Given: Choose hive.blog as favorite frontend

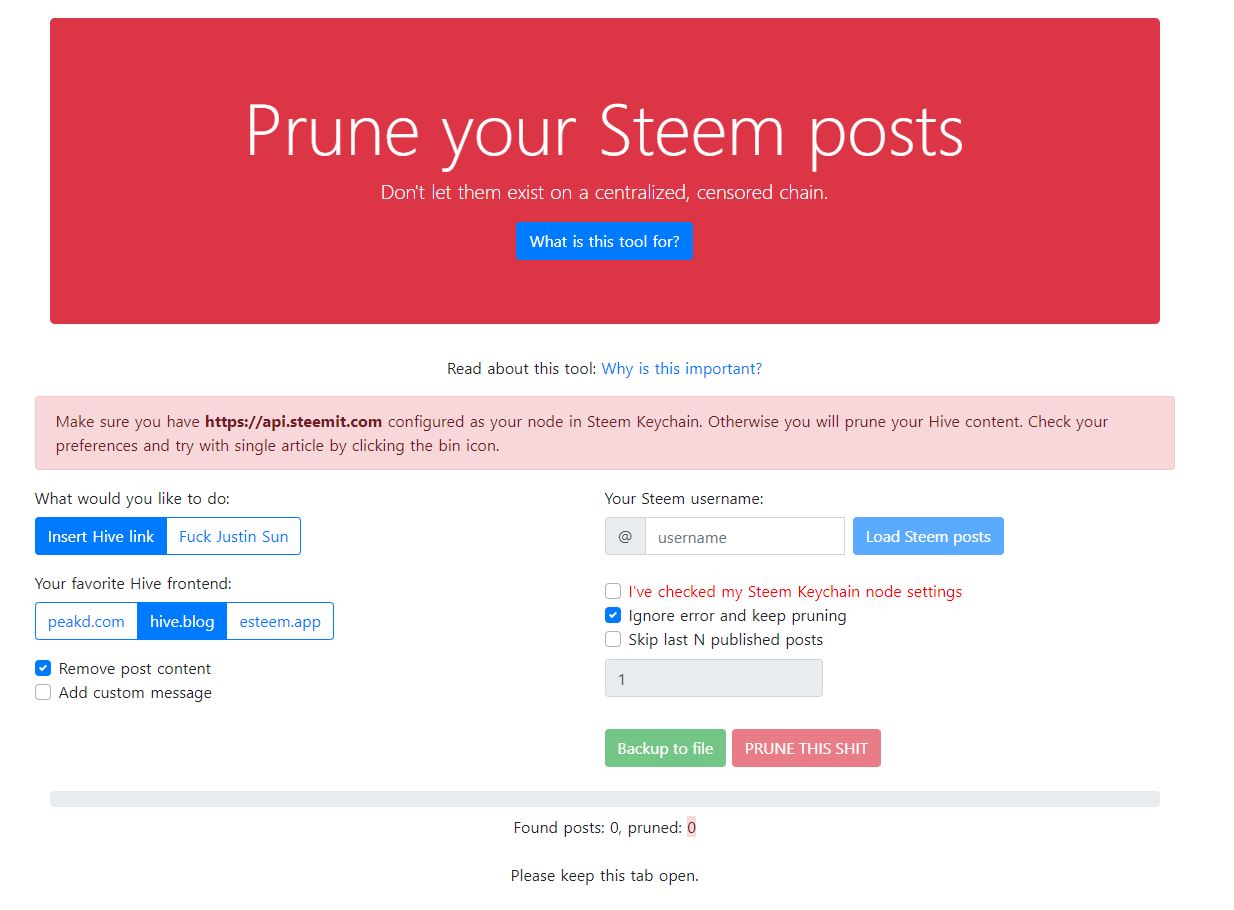Looking at the screenshot, I should 182,621.
